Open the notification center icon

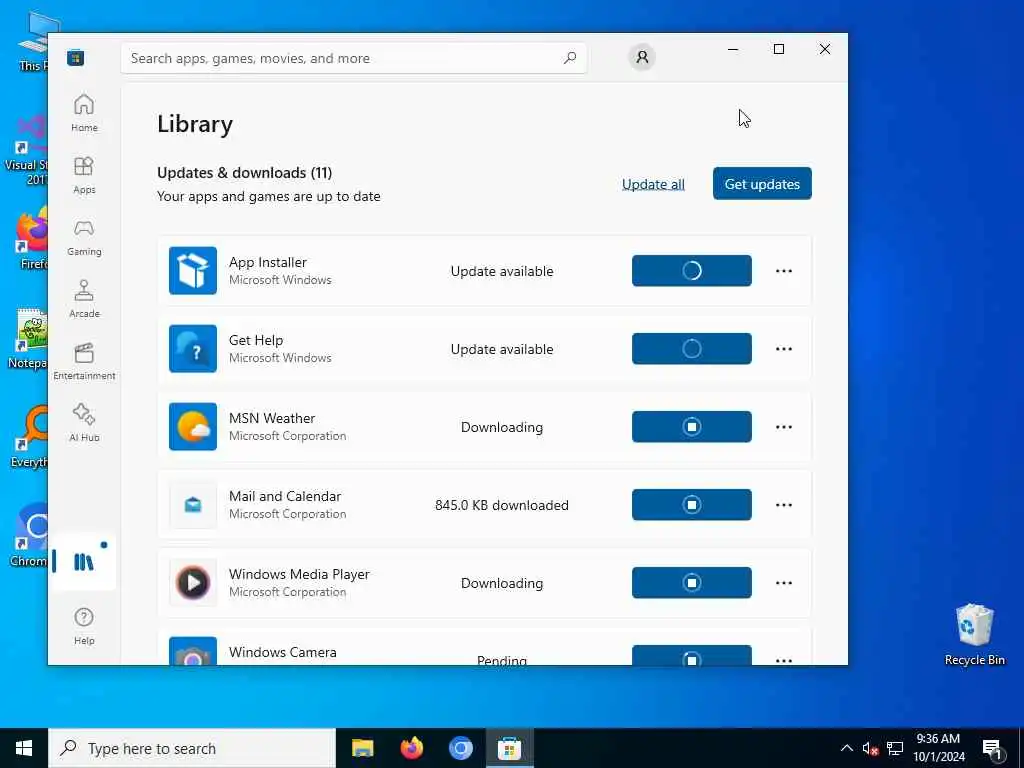tap(992, 749)
